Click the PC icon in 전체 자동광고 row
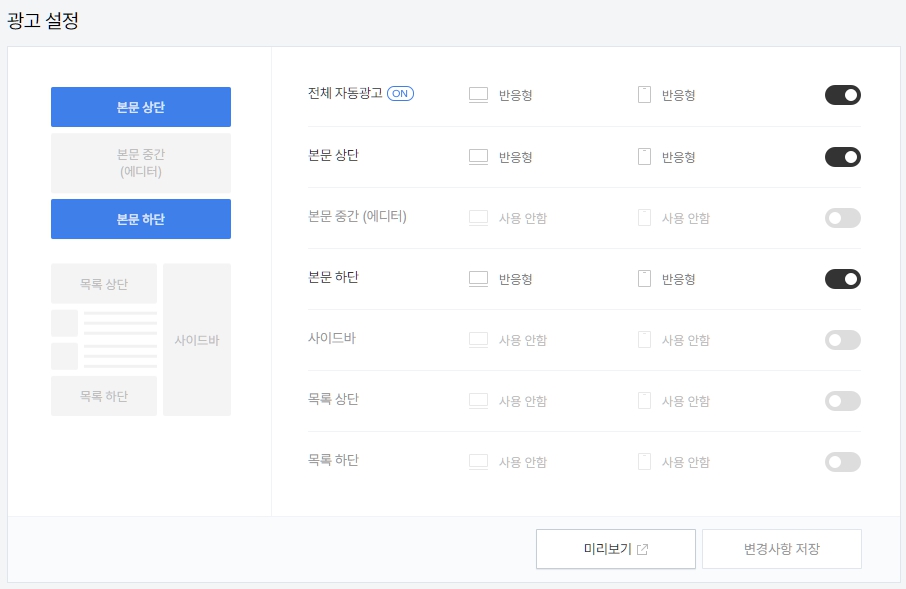Screen dimensions: 906x589 coord(478,95)
